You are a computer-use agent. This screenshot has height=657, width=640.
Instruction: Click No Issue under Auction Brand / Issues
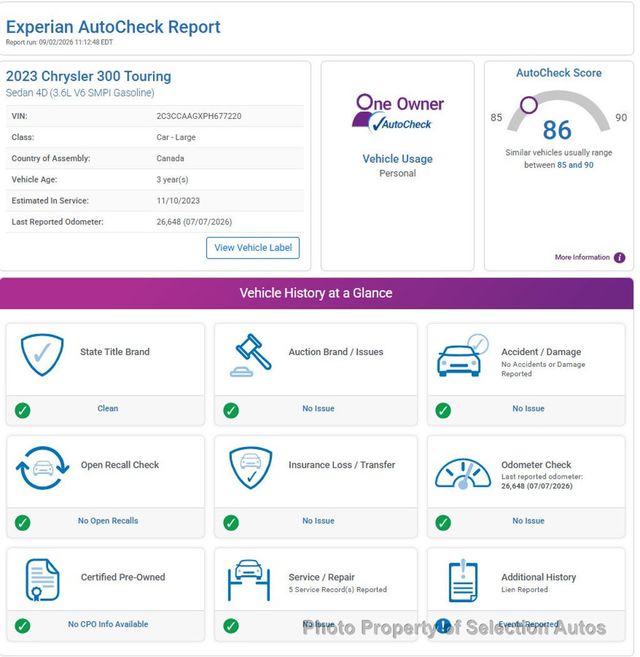coord(319,408)
